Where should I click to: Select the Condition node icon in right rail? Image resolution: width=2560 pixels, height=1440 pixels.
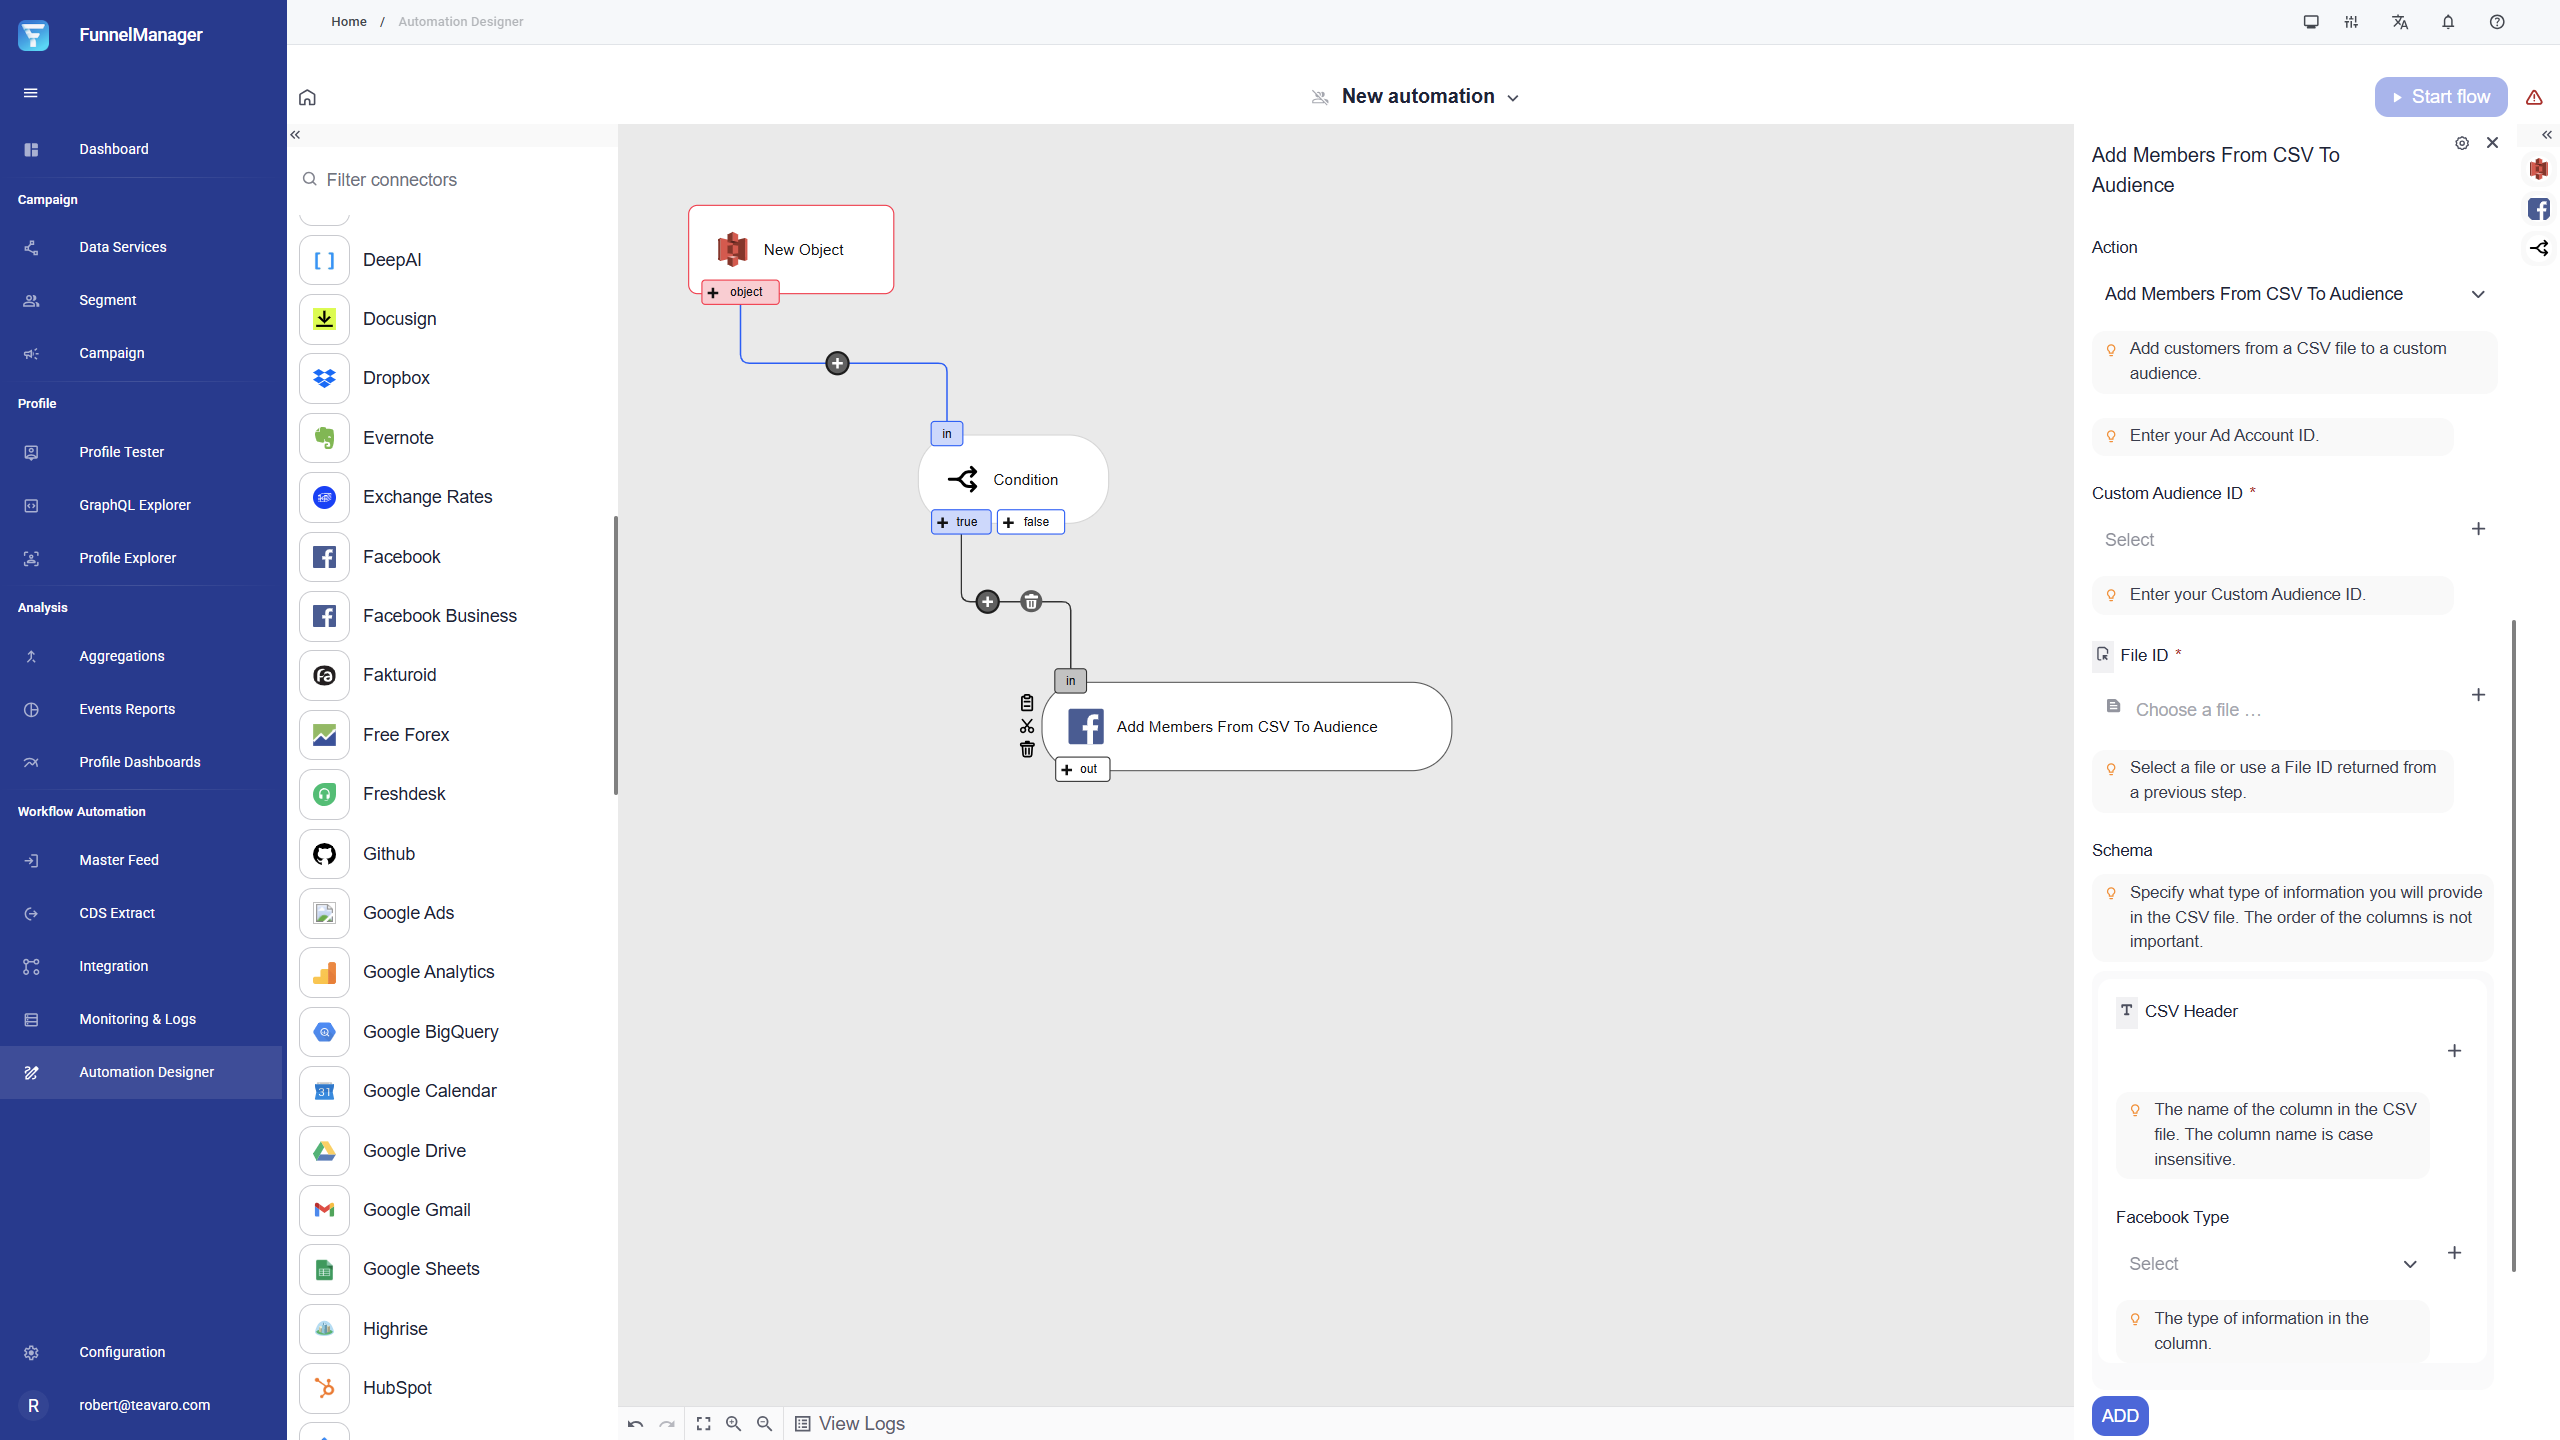2539,248
